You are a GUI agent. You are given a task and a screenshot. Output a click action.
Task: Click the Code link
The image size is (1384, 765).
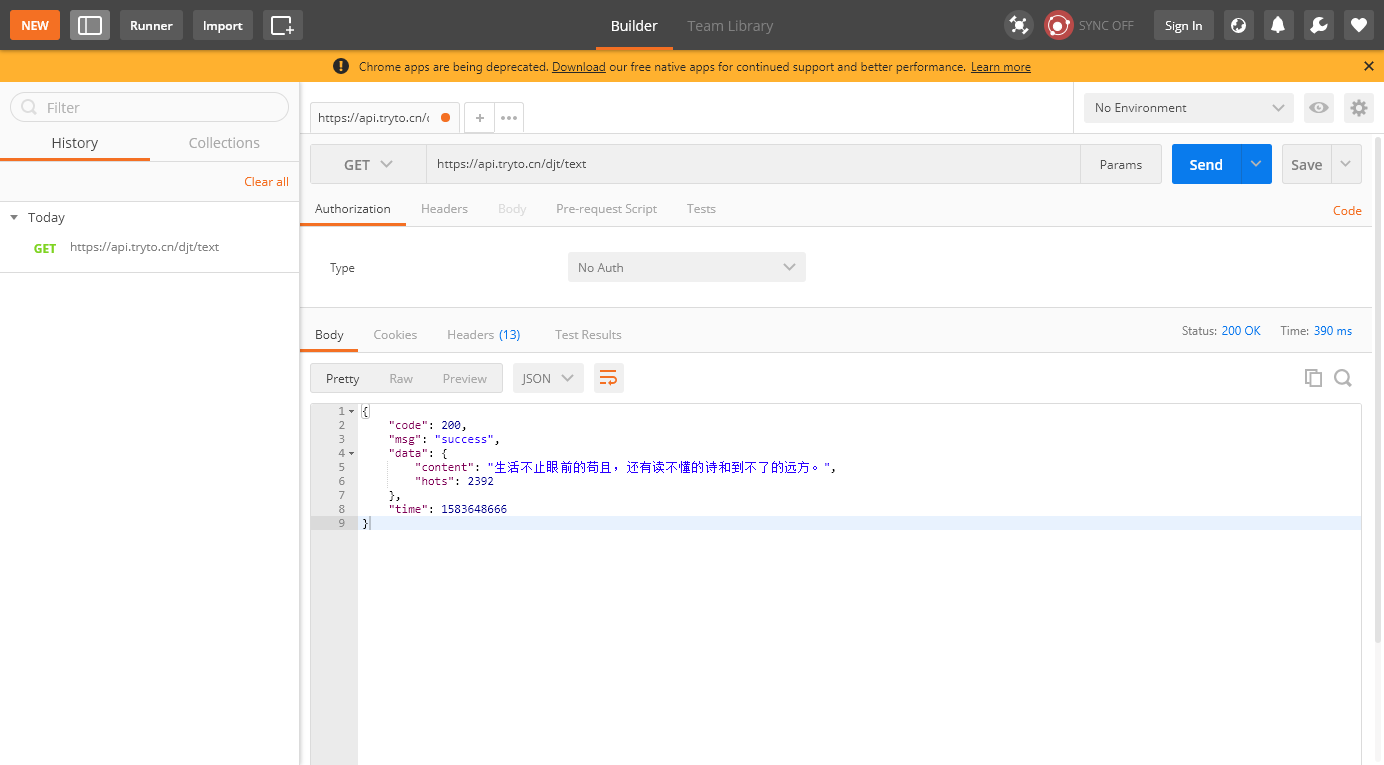(1347, 210)
